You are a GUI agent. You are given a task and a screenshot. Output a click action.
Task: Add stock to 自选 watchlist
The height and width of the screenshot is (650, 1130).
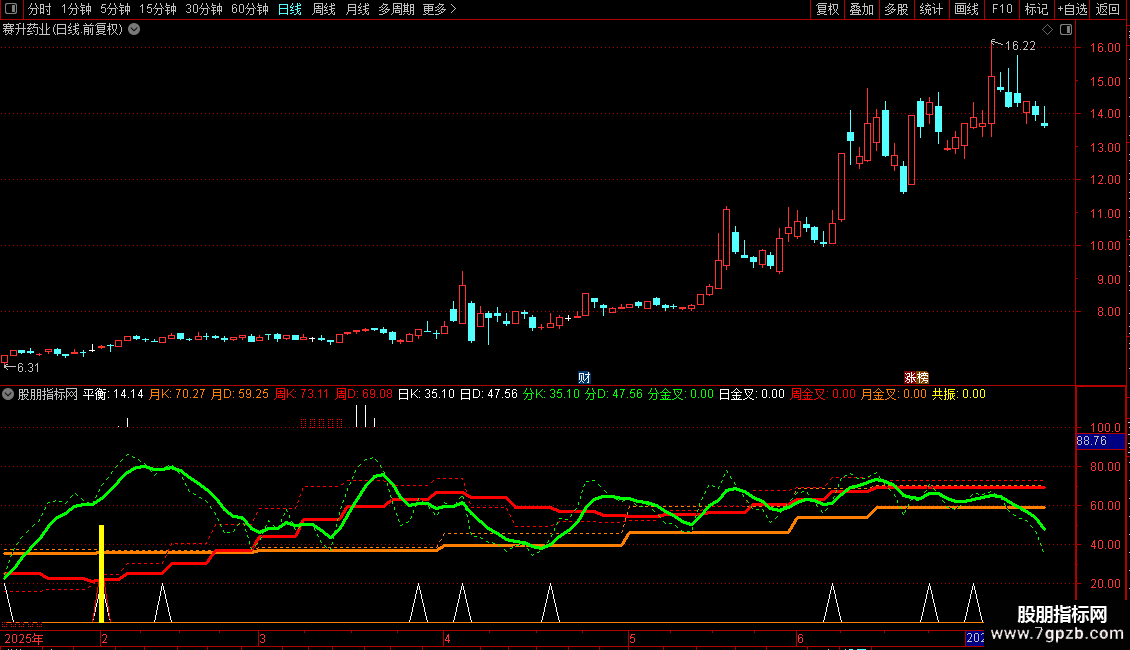click(1072, 9)
